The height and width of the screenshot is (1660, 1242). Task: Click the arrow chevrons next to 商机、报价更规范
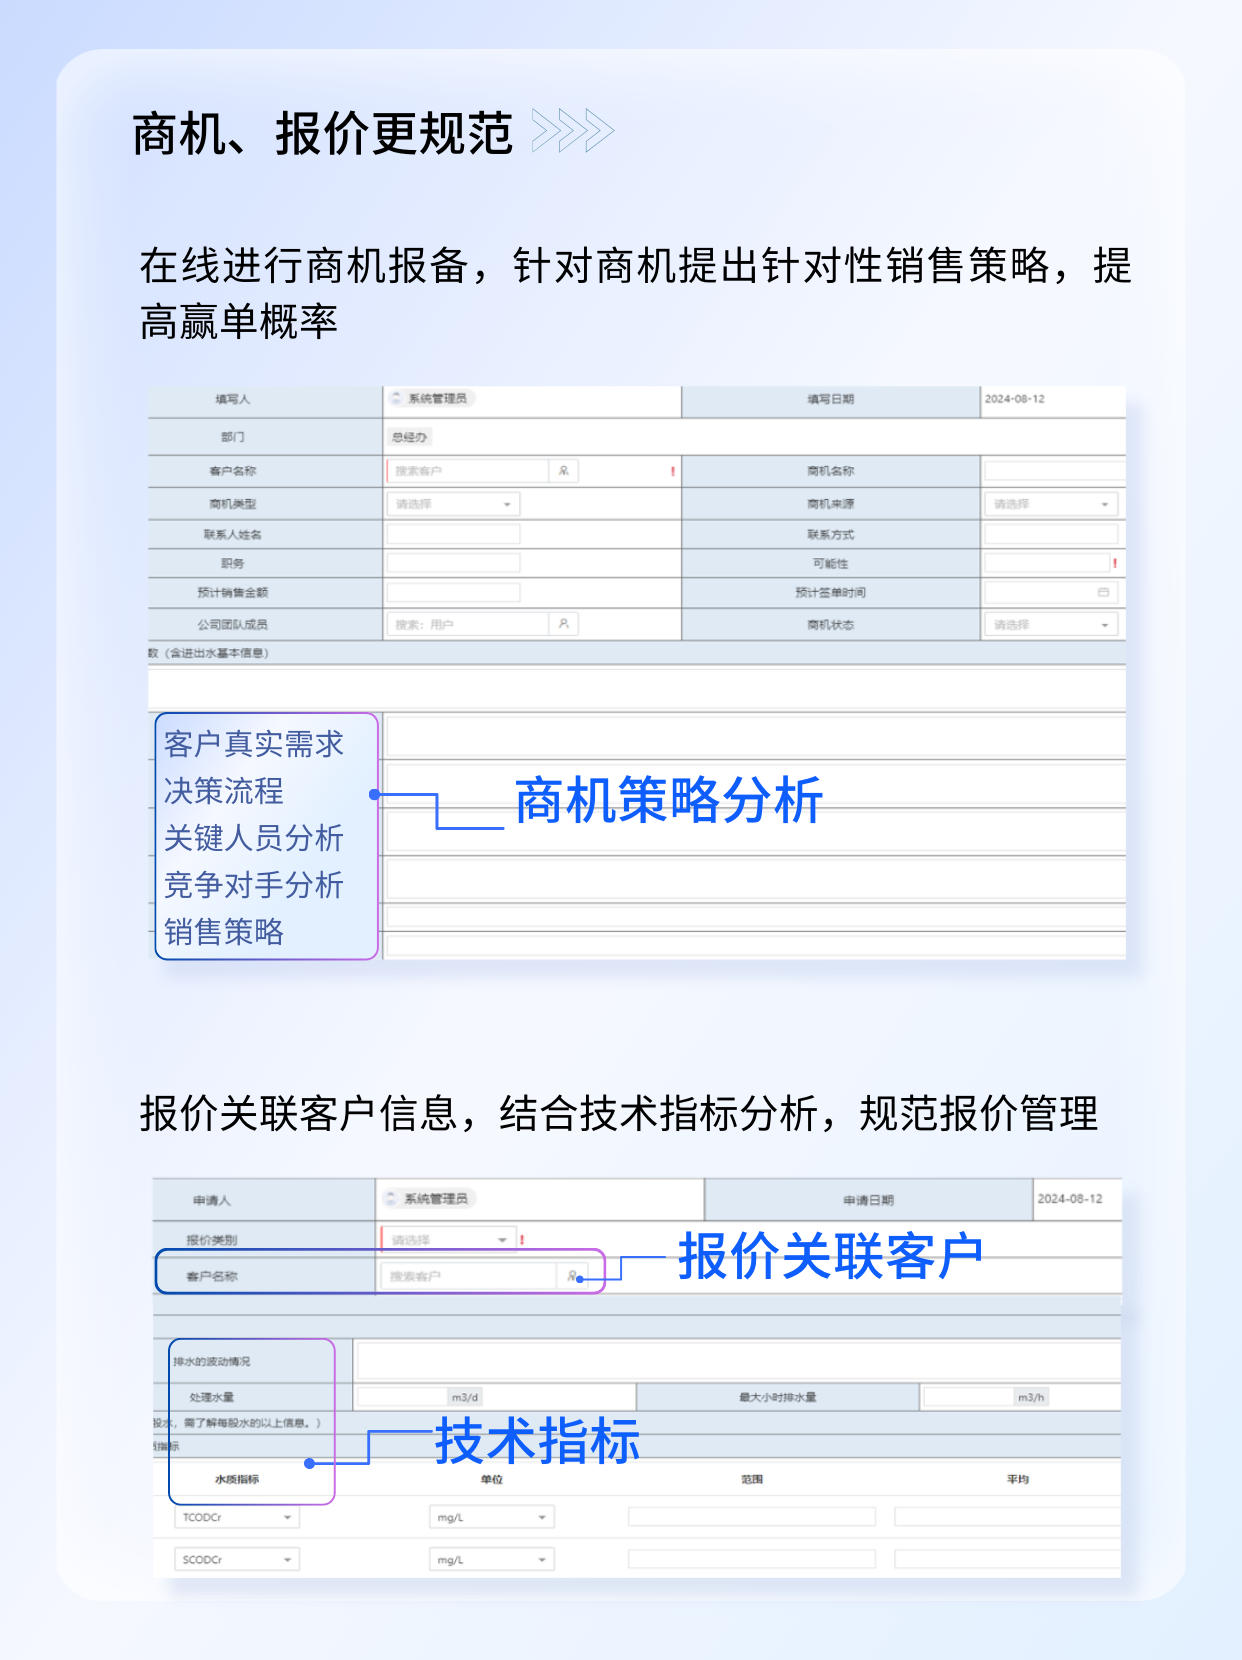pyautogui.click(x=573, y=131)
